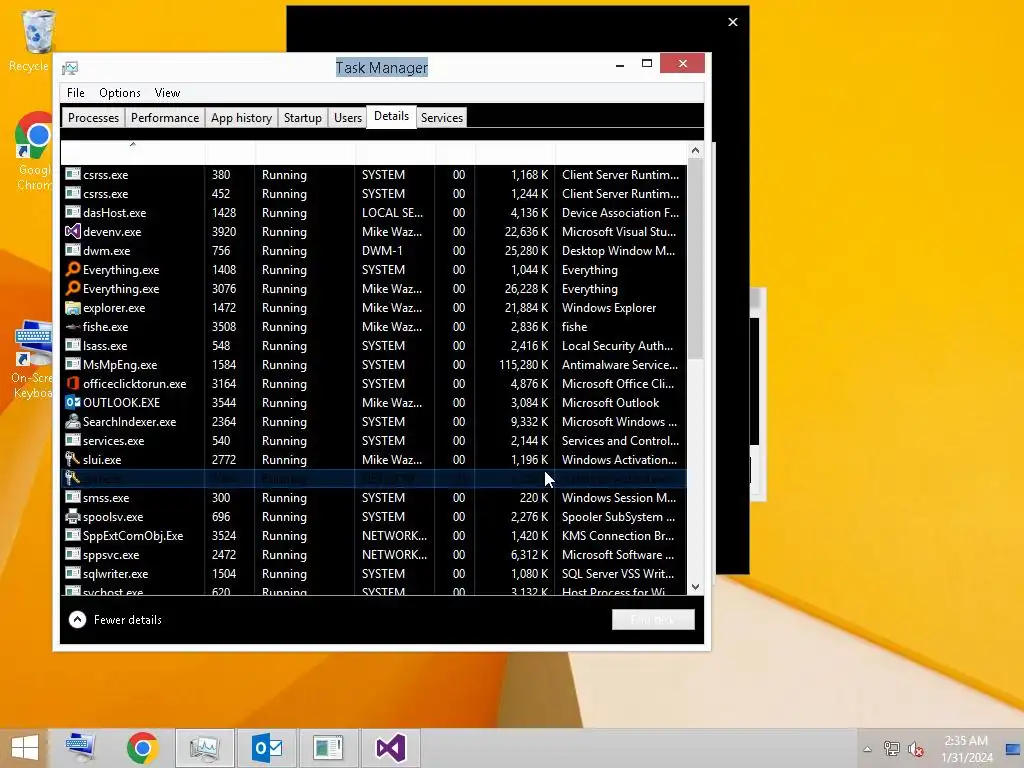Click the LOCAL SE... user name cell
The image size is (1024, 768).
click(392, 212)
